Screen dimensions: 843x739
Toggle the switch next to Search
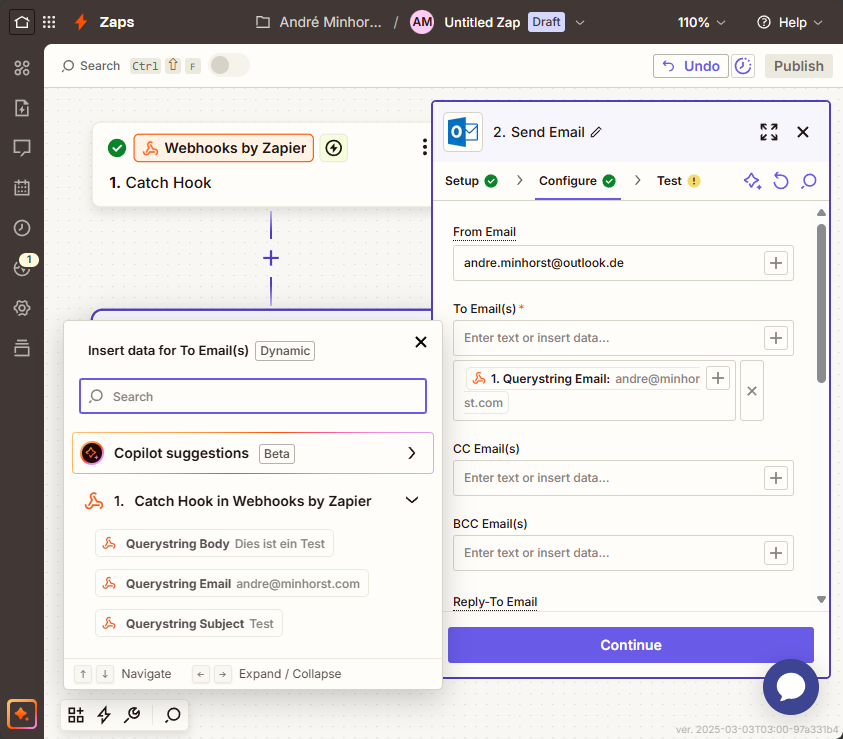228,66
